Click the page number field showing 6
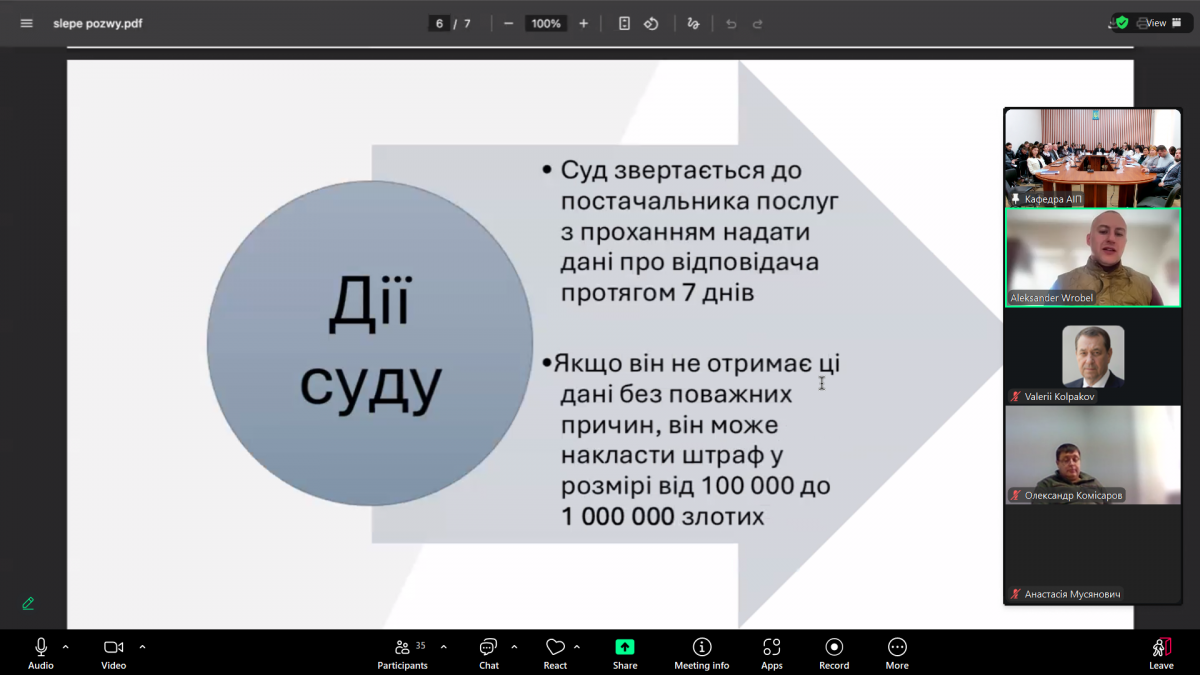 pos(439,23)
